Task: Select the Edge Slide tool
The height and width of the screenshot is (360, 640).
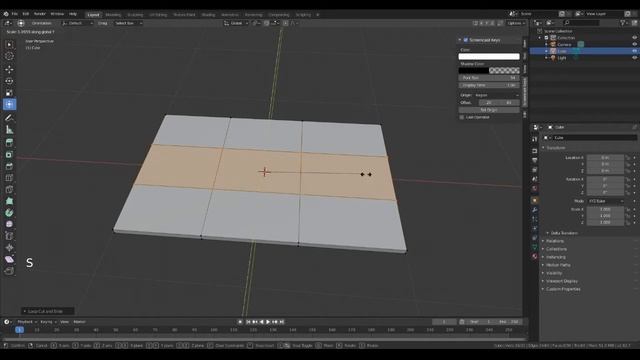Action: click(x=9, y=236)
